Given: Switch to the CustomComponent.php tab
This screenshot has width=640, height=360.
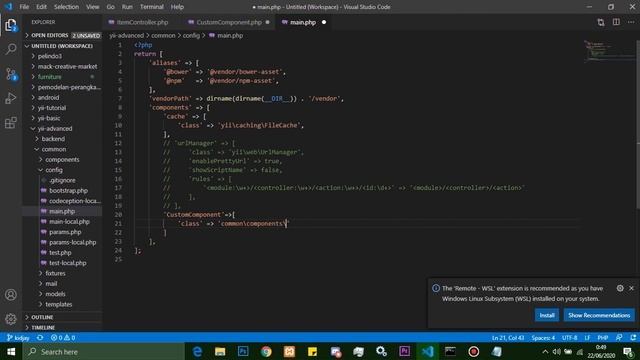Looking at the screenshot, I should 229,22.
